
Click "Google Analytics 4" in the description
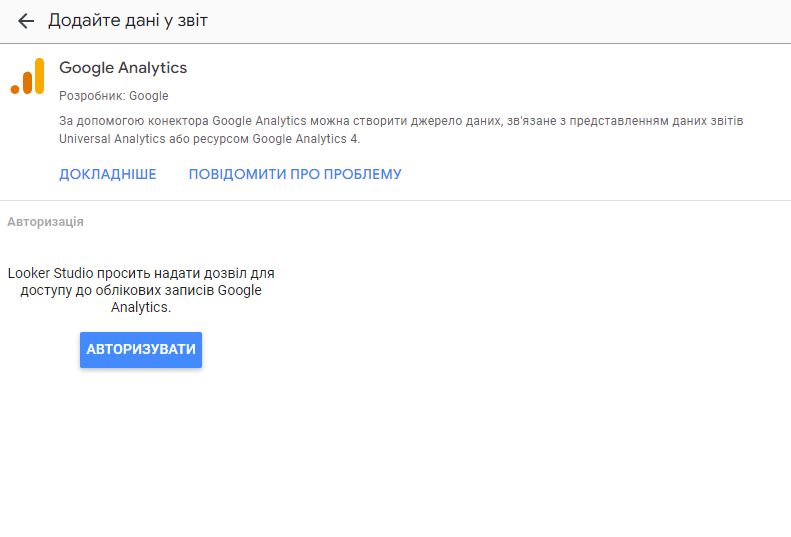(304, 139)
